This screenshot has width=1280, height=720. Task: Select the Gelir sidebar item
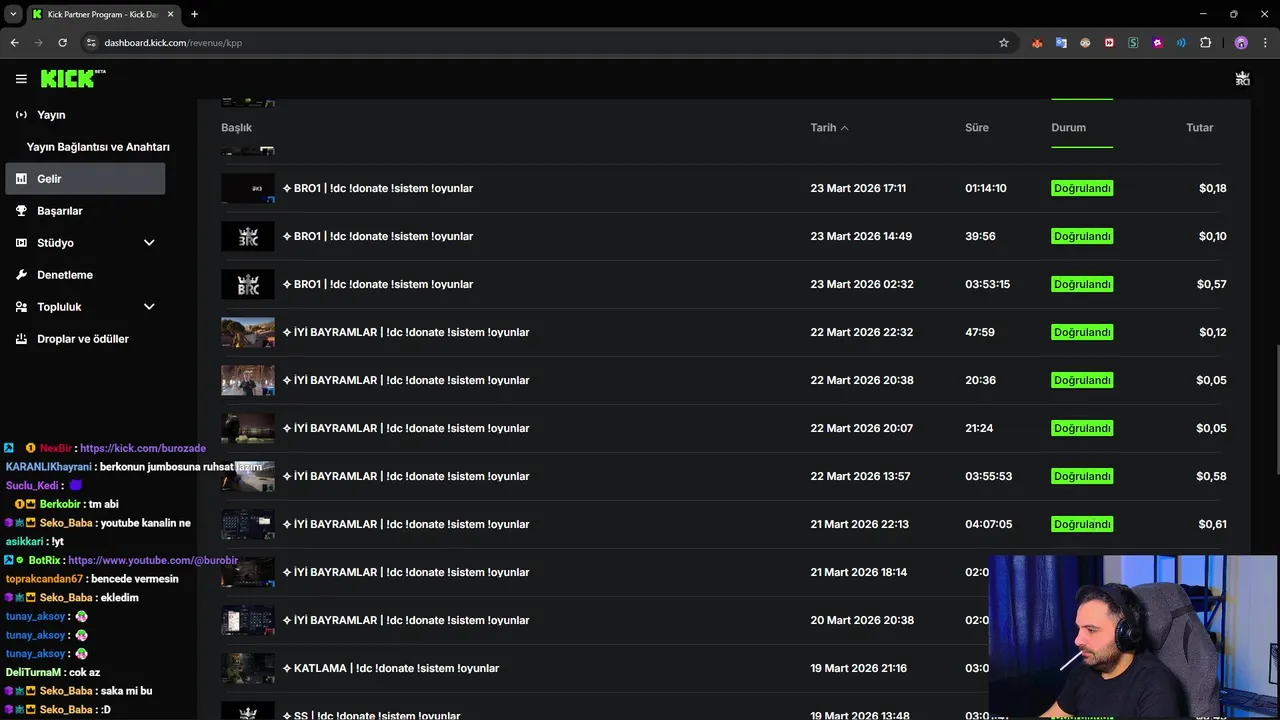[85, 179]
